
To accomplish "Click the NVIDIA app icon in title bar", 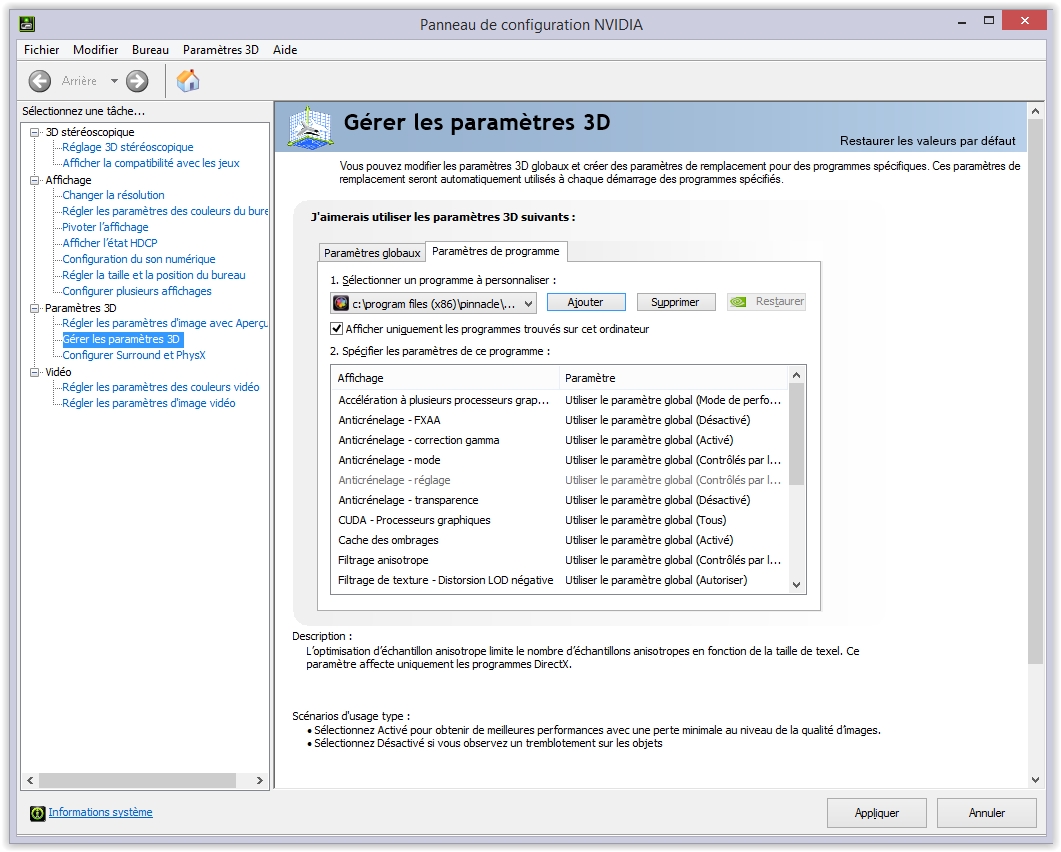I will tap(26, 24).
